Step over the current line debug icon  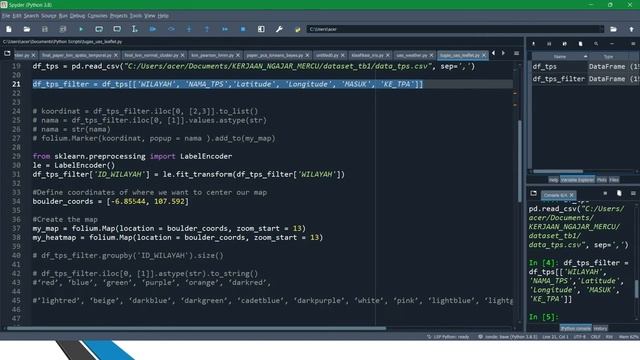(x=171, y=29)
